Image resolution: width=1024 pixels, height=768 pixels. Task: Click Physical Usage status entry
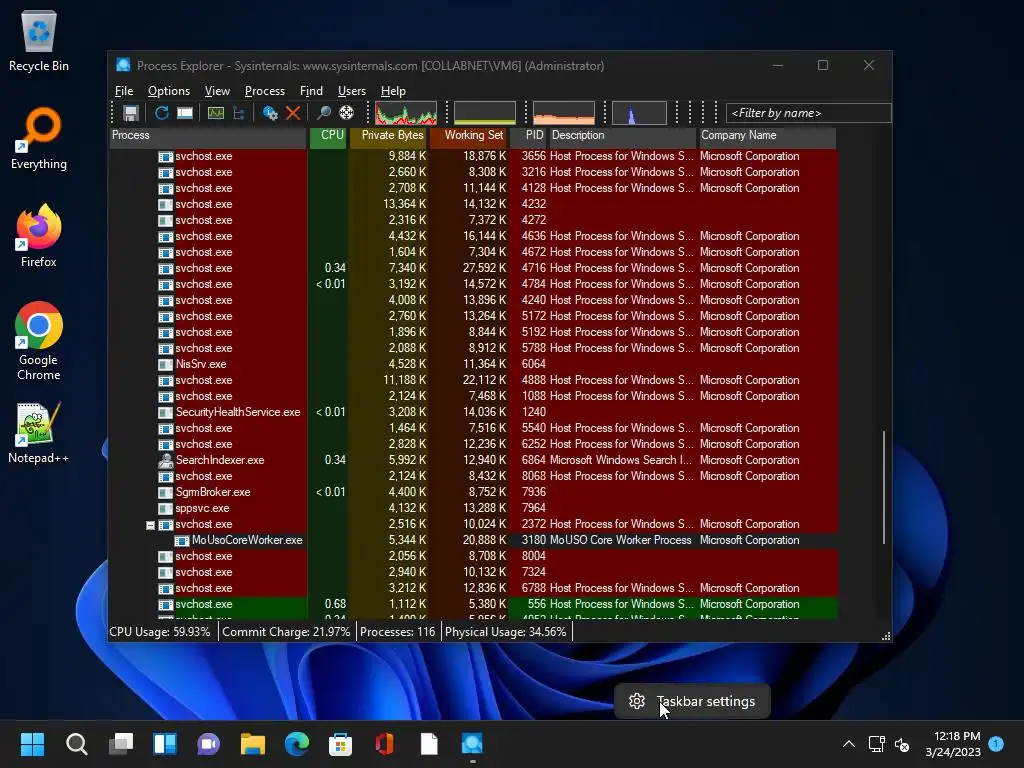point(505,632)
